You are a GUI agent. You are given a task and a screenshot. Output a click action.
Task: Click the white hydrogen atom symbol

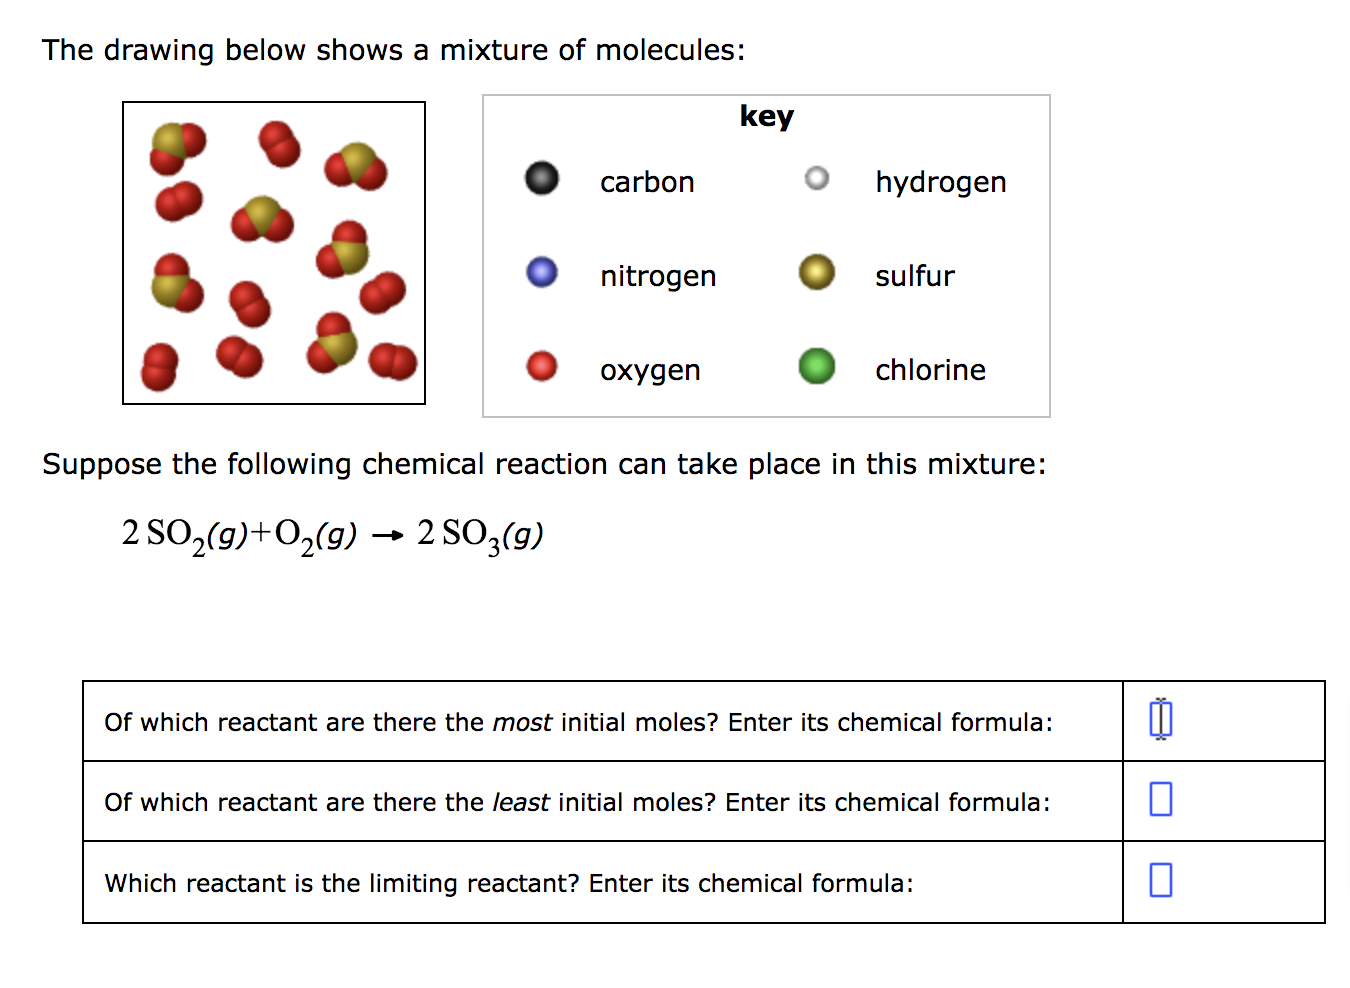click(817, 177)
